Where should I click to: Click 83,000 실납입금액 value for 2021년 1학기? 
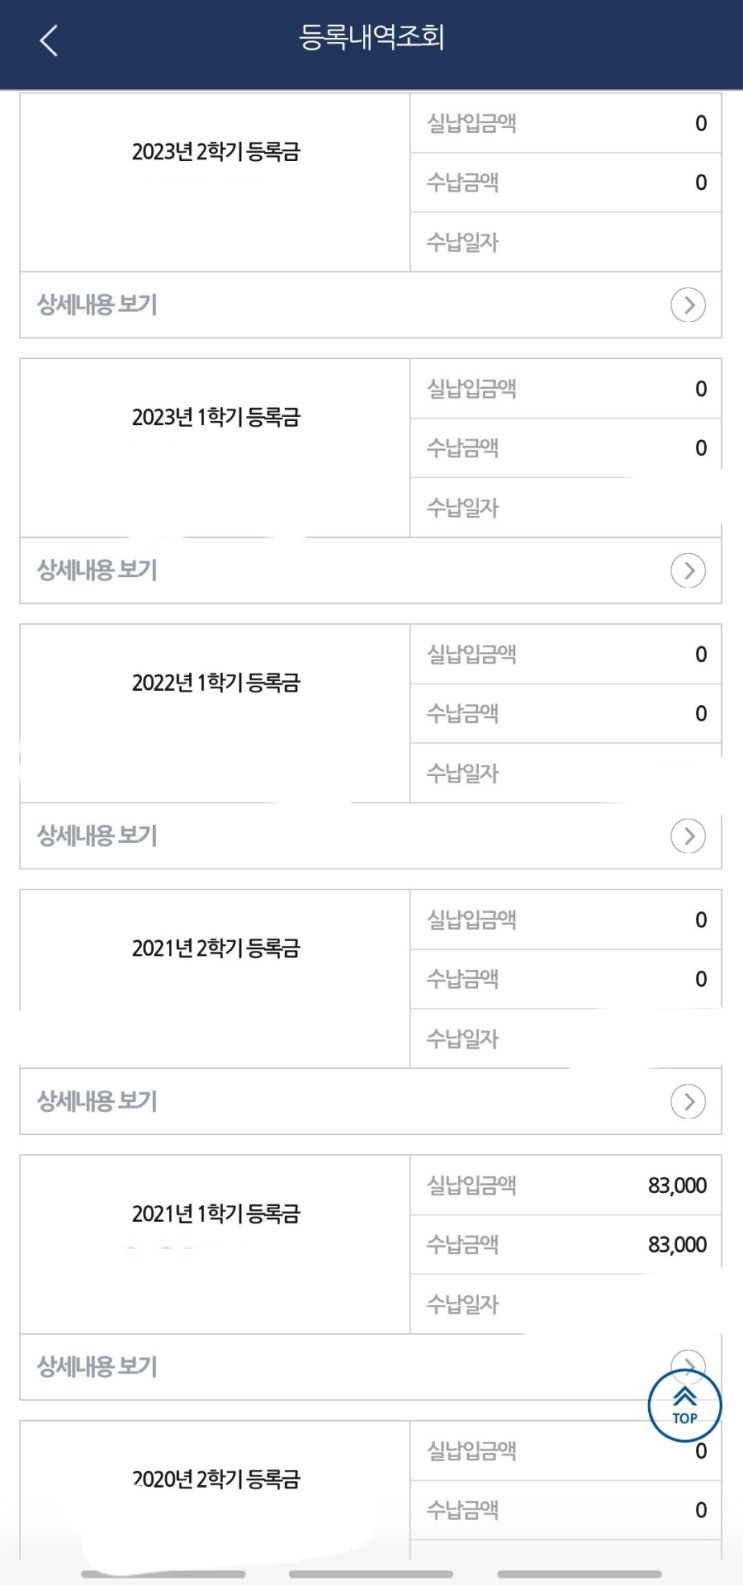(x=677, y=1186)
